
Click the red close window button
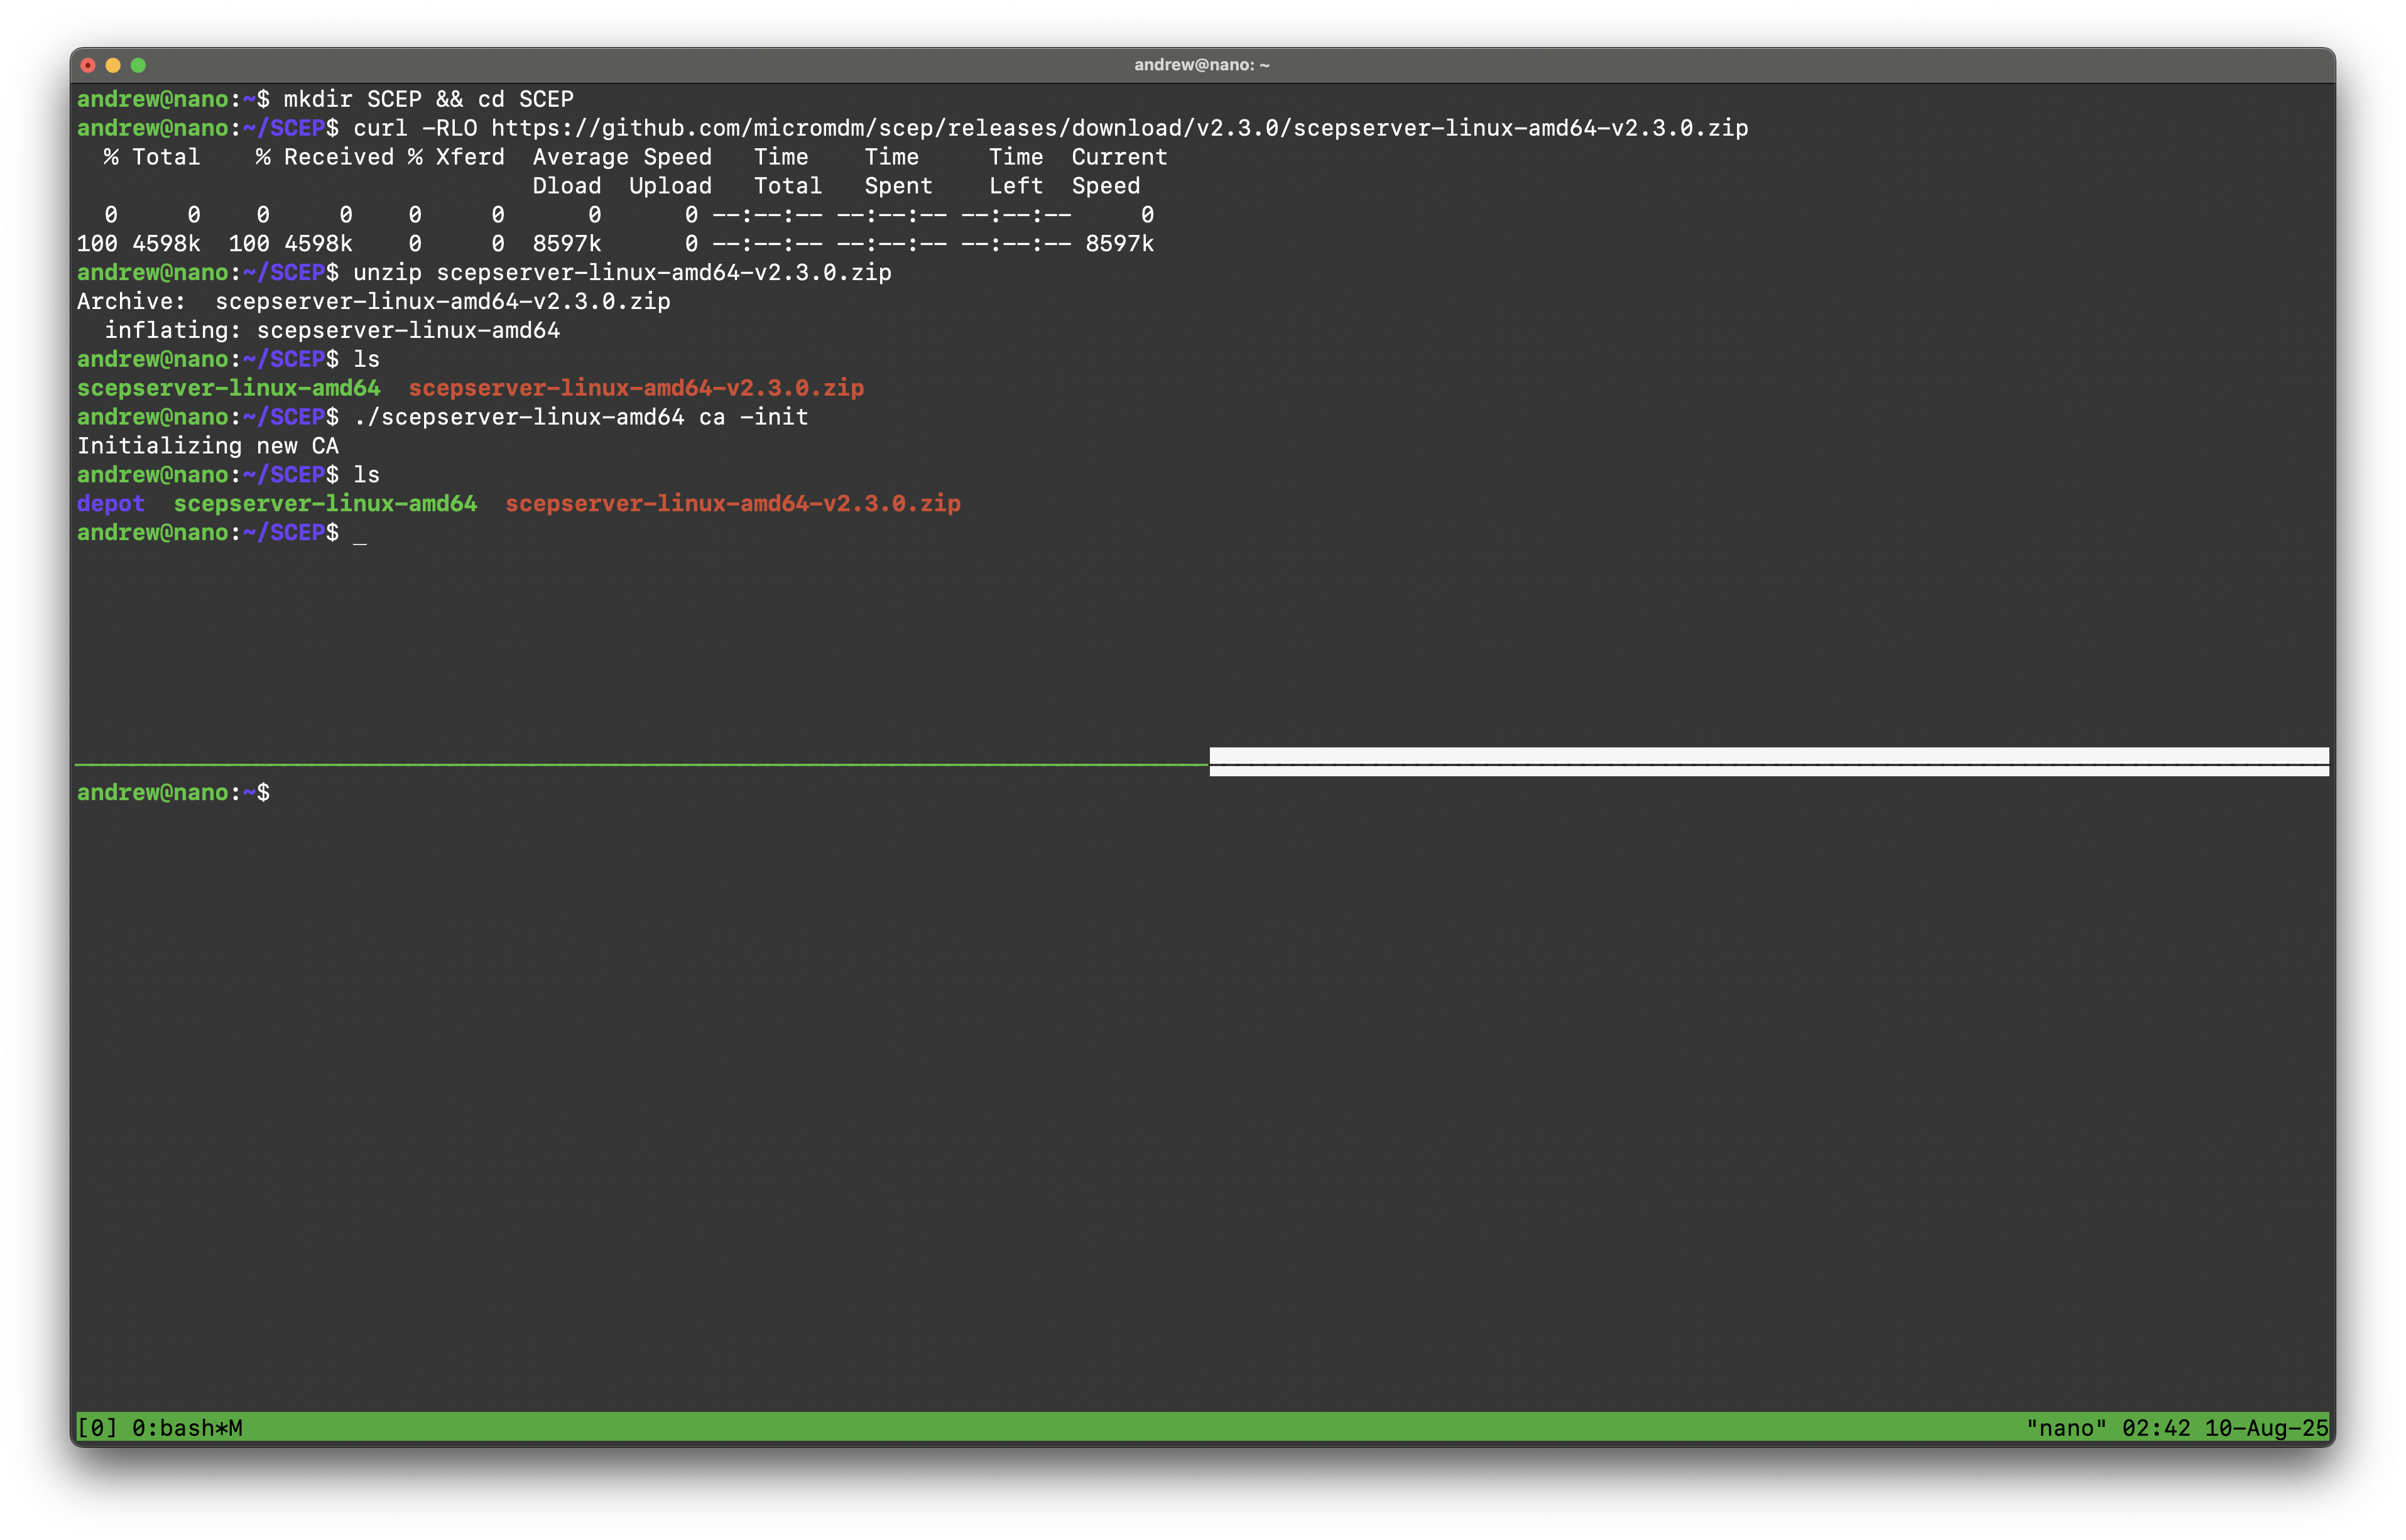(x=88, y=65)
